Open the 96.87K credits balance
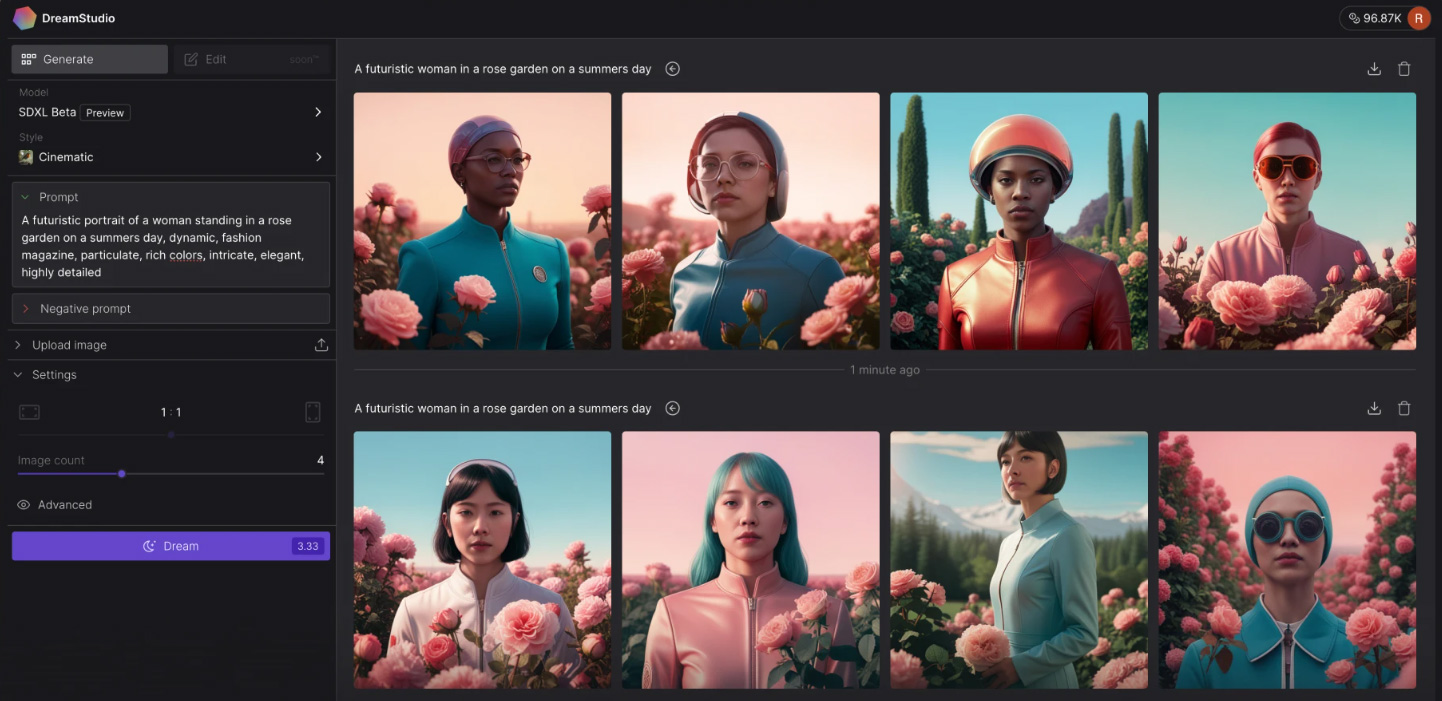 tap(1373, 18)
